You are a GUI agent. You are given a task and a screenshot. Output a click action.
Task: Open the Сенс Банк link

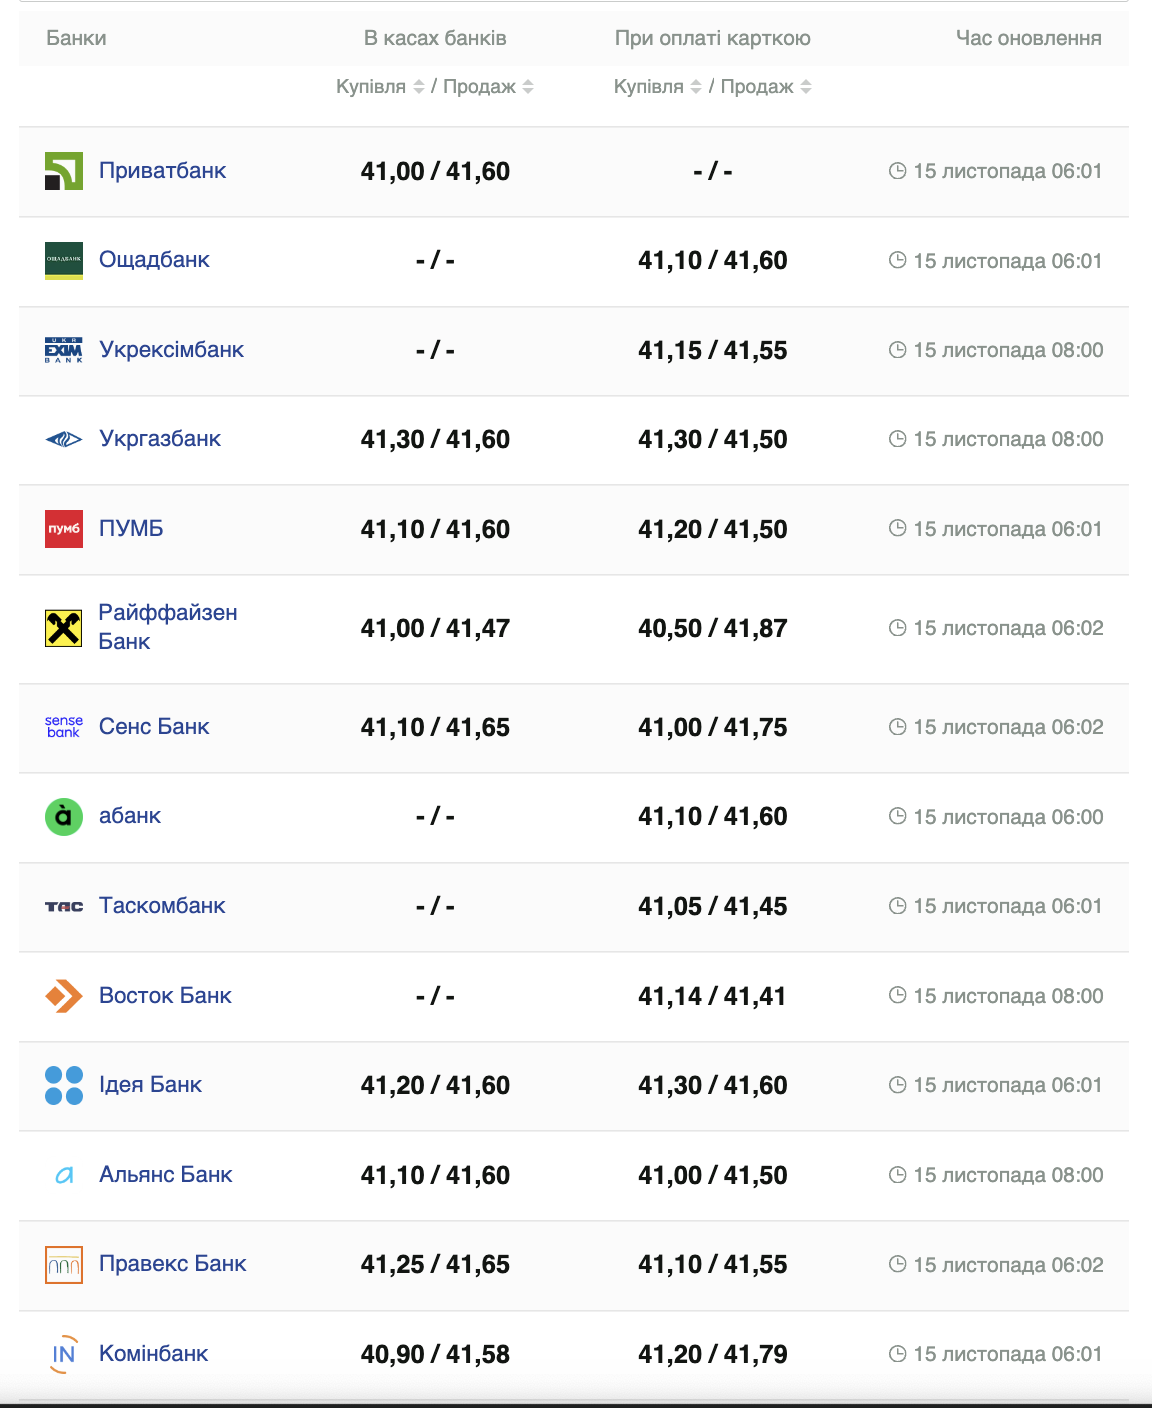coord(154,727)
